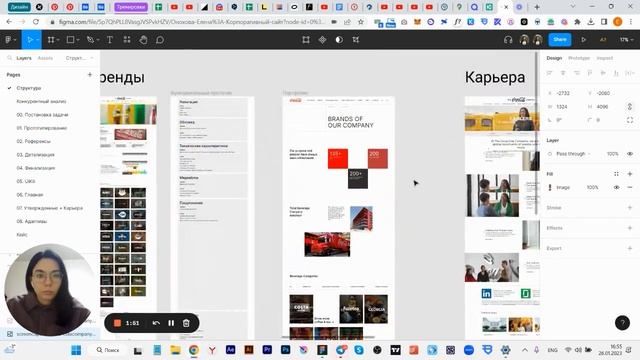Screen dimensions: 640x360
Task: Toggle layer visibility eye in Layer section
Action: click(x=630, y=154)
